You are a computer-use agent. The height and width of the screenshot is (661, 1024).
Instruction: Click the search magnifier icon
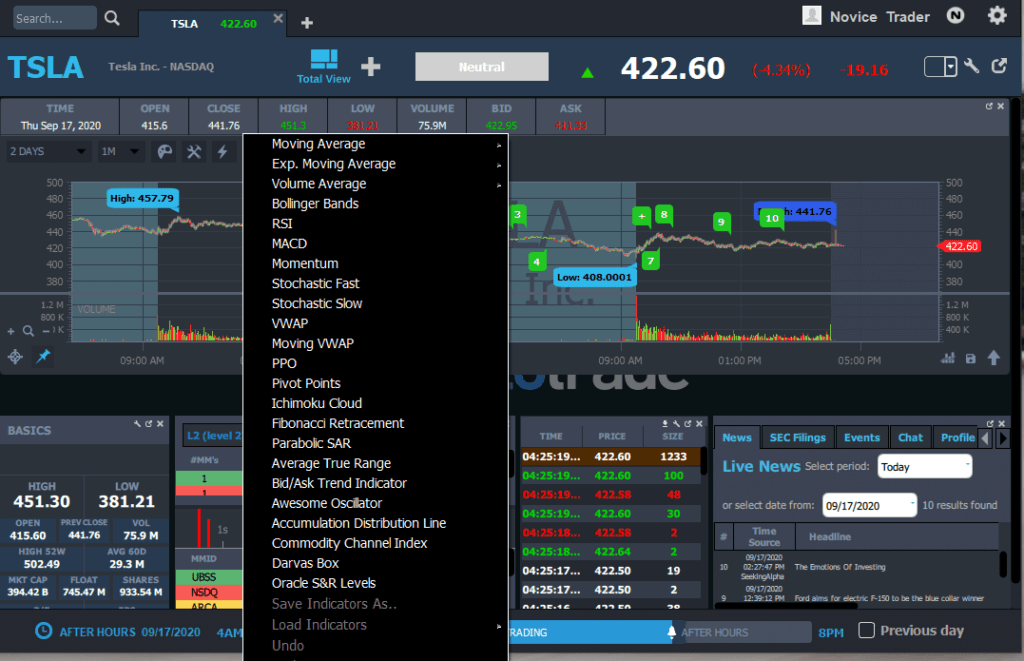click(111, 17)
